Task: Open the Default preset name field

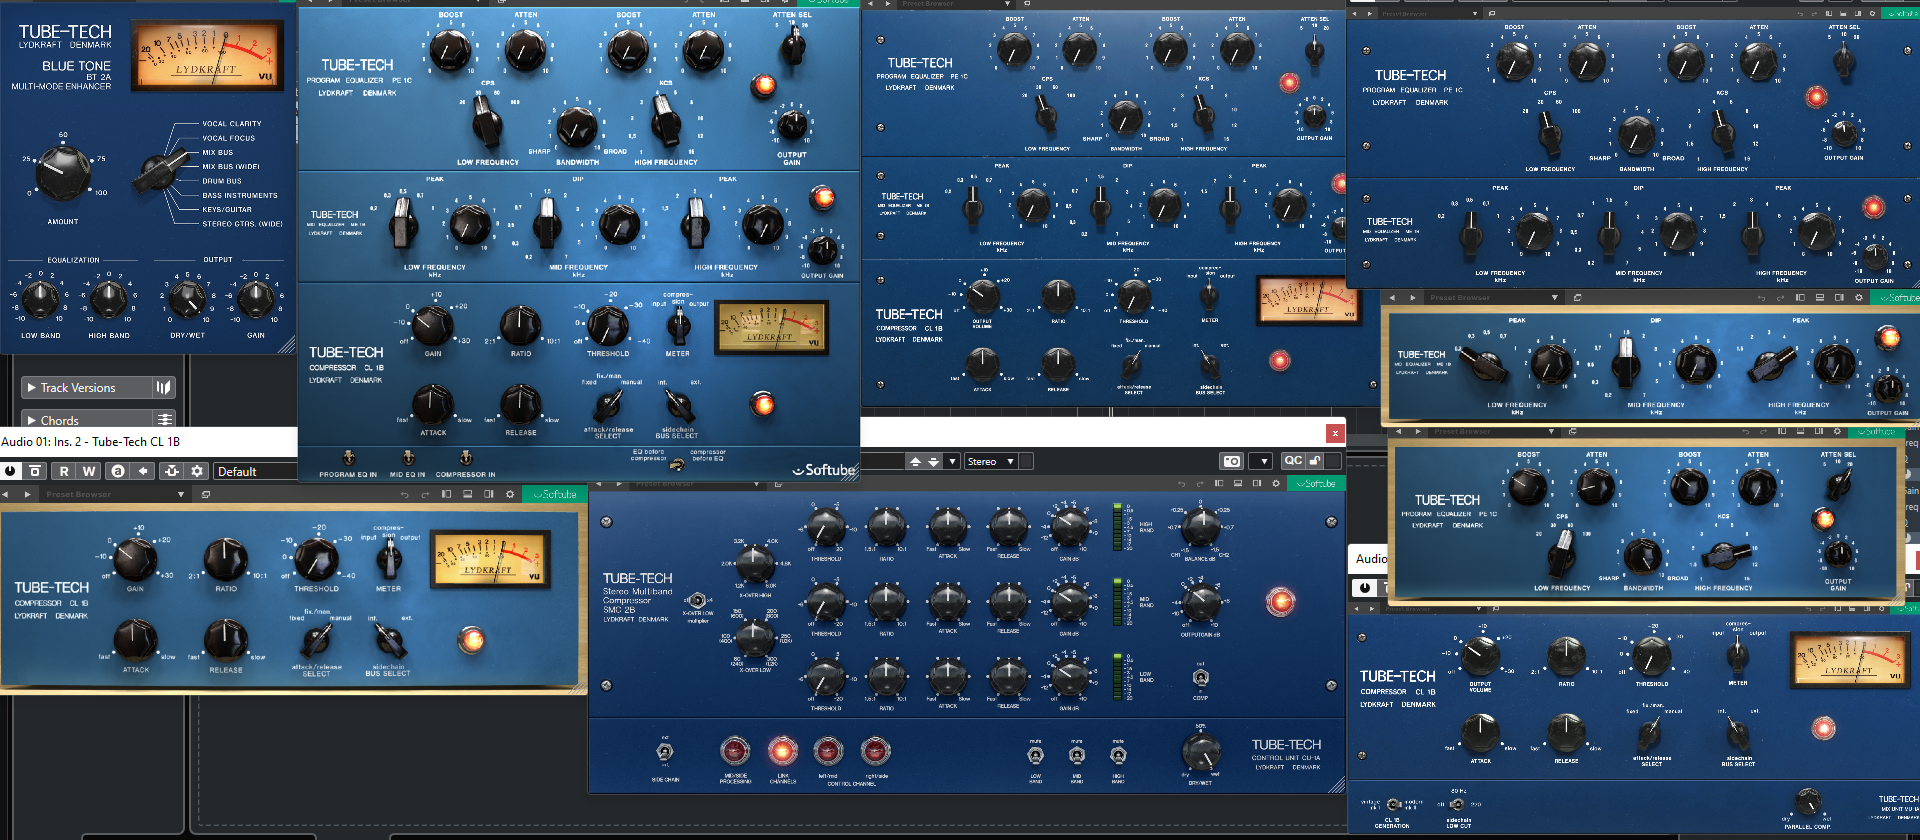Action: coord(256,472)
